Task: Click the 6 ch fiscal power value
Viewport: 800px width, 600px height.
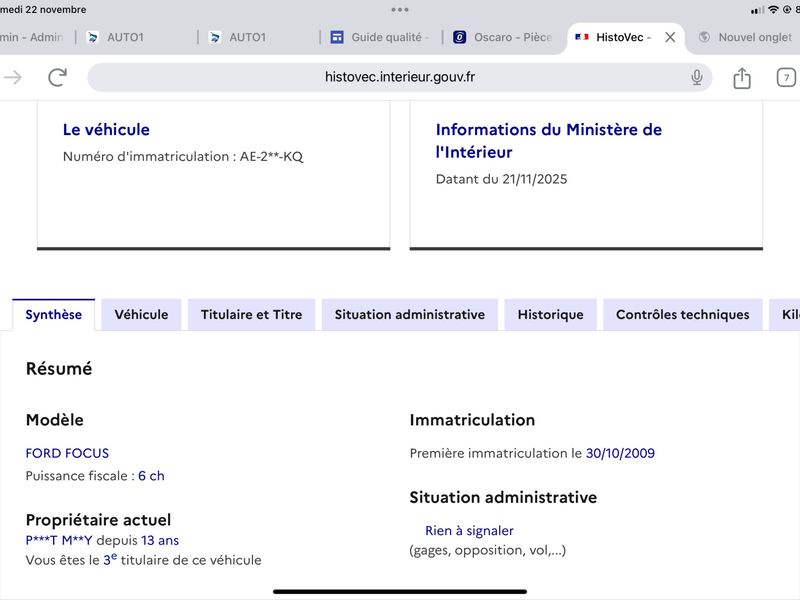Action: [x=151, y=476]
